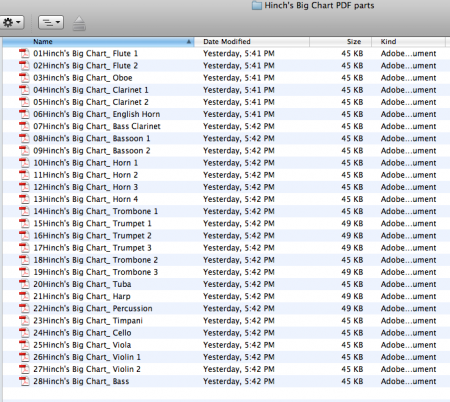450x402 pixels.
Task: Click the folder icon beside Hinch's Big Chart PDF parts
Action: pos(256,6)
